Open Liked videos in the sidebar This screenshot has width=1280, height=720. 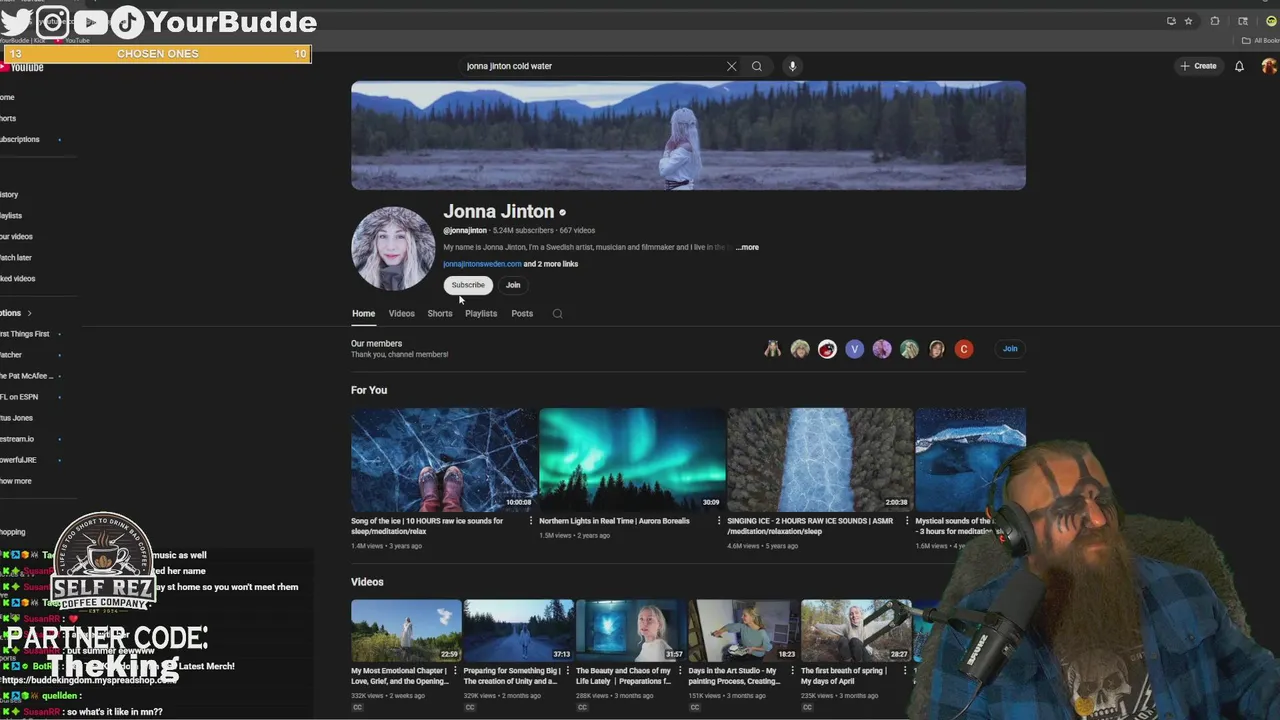pos(18,279)
